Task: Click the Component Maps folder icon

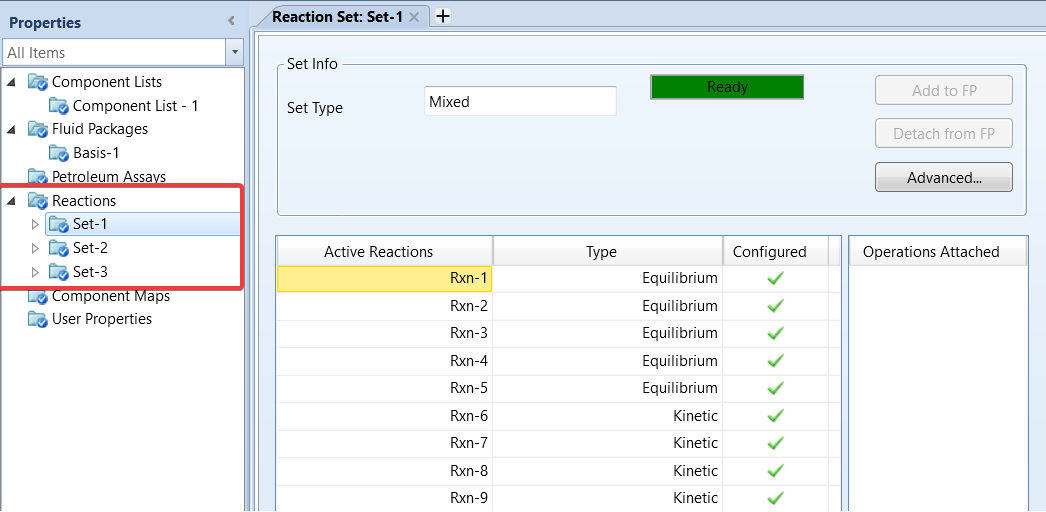Action: pyautogui.click(x=38, y=296)
